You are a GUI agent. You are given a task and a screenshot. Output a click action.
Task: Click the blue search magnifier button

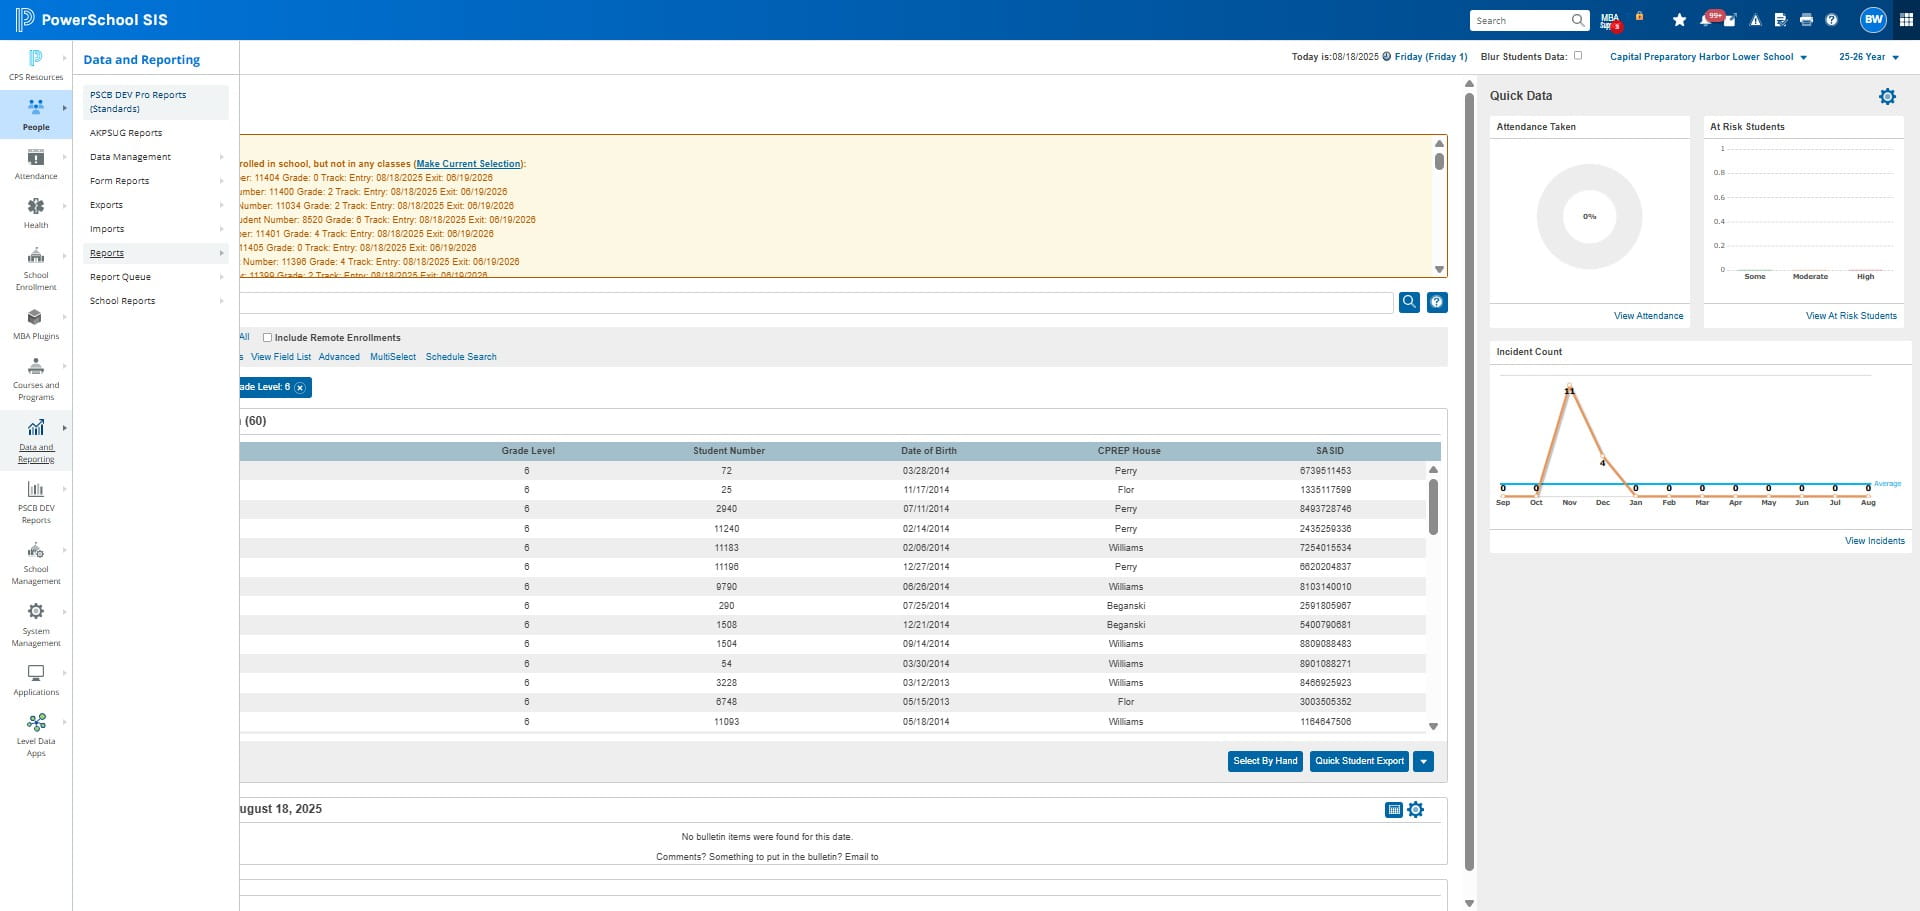click(x=1409, y=302)
